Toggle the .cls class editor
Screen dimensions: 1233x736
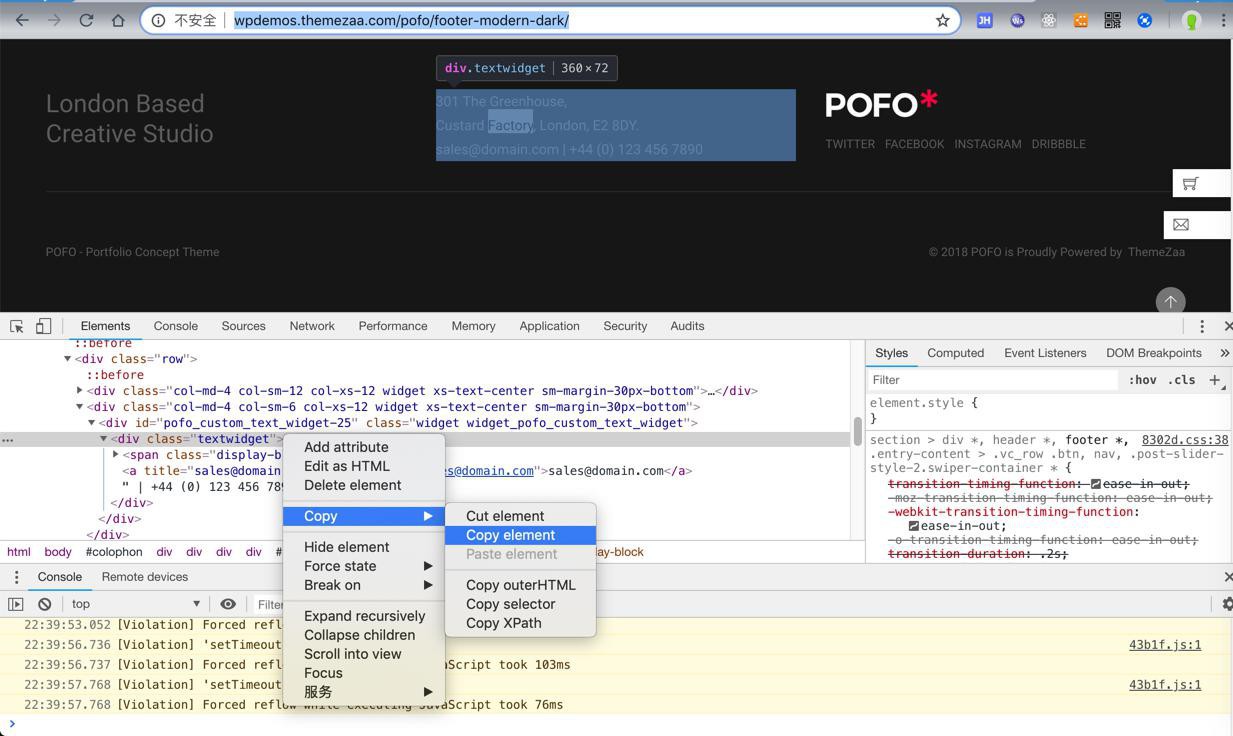pos(1181,380)
